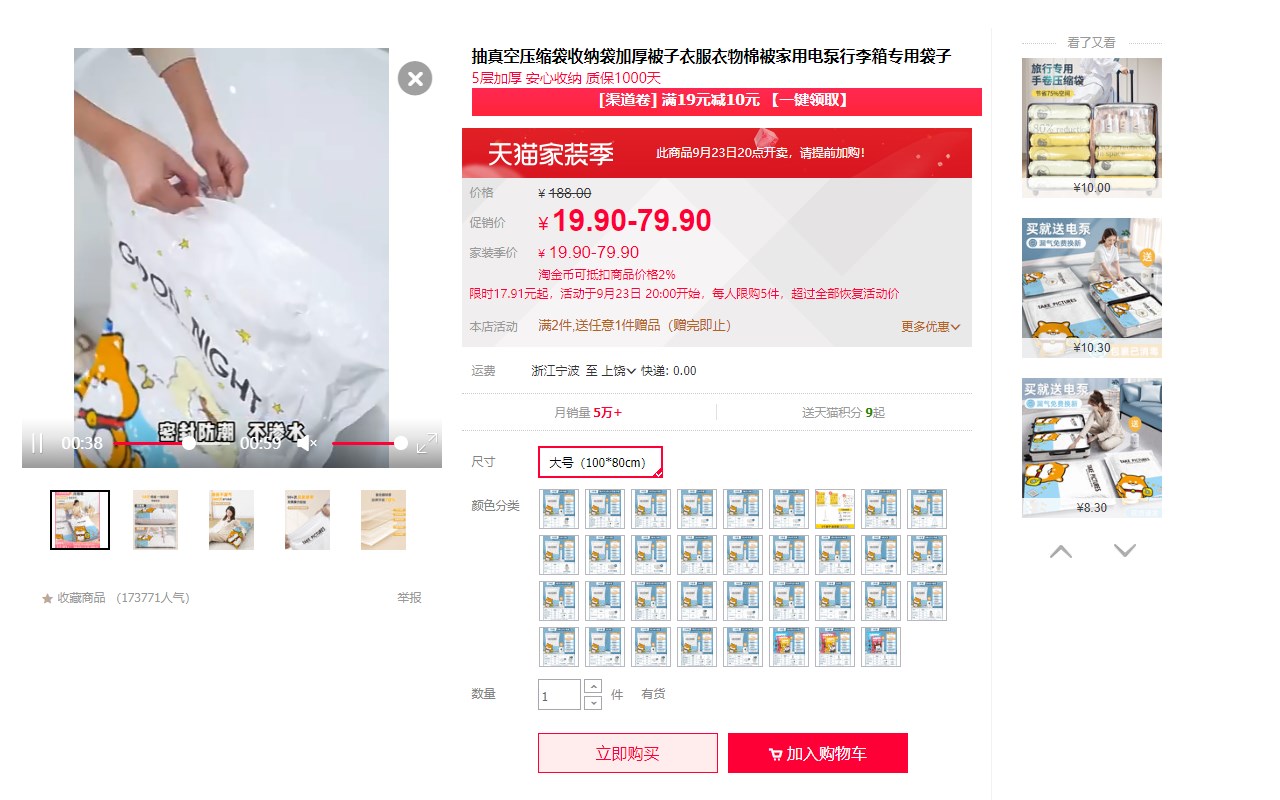This screenshot has height=800, width=1280.
Task: Increase quantity with the up stepper arrow
Action: 593,687
